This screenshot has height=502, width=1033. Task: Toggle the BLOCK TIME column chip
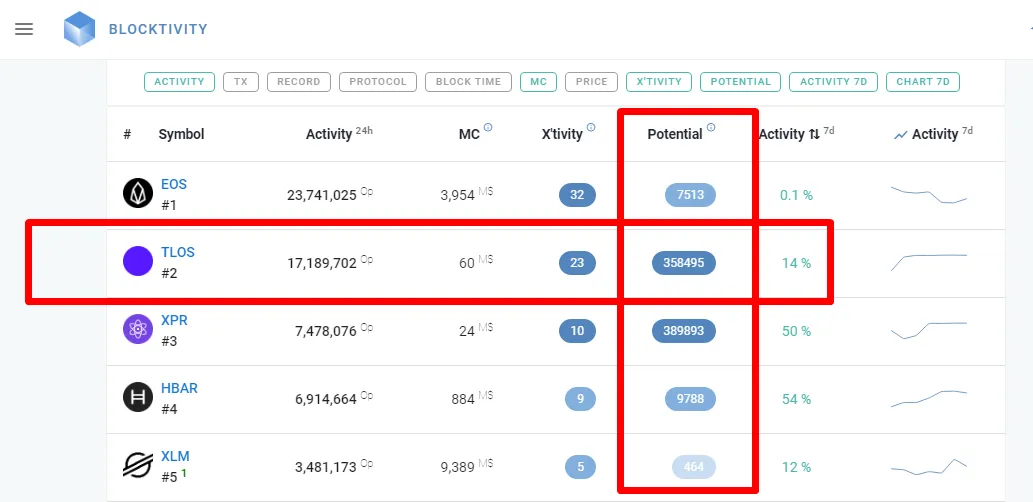(x=468, y=82)
